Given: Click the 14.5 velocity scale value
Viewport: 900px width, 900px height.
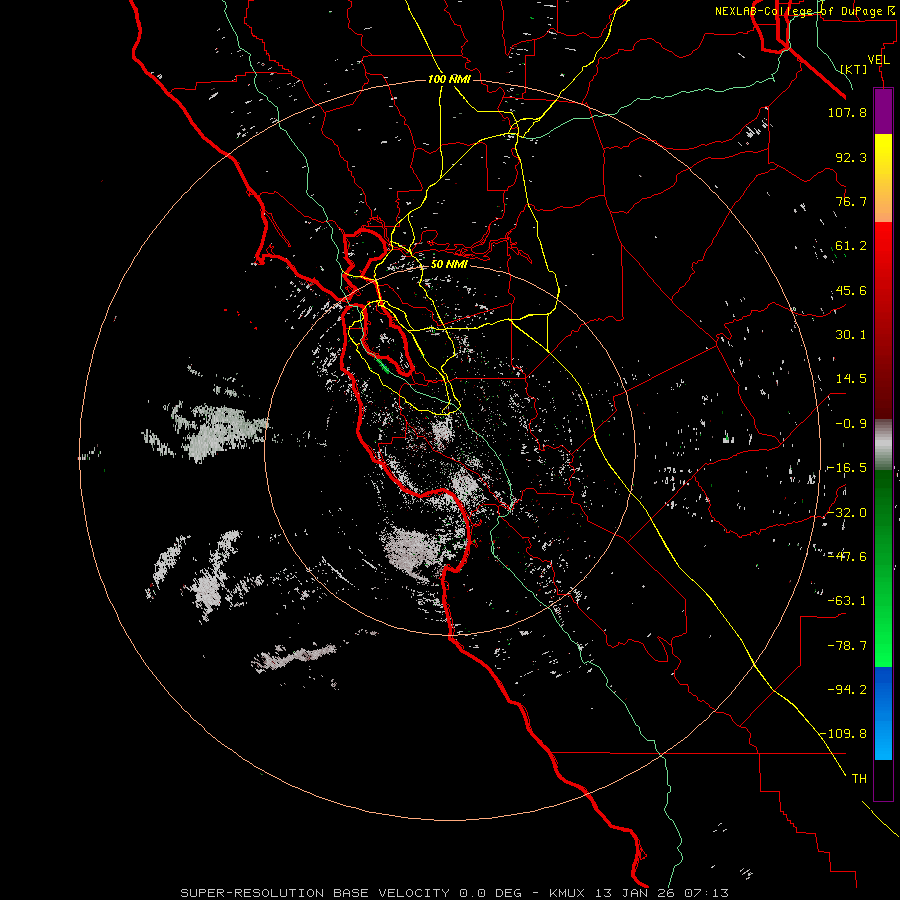Looking at the screenshot, I should 851,379.
